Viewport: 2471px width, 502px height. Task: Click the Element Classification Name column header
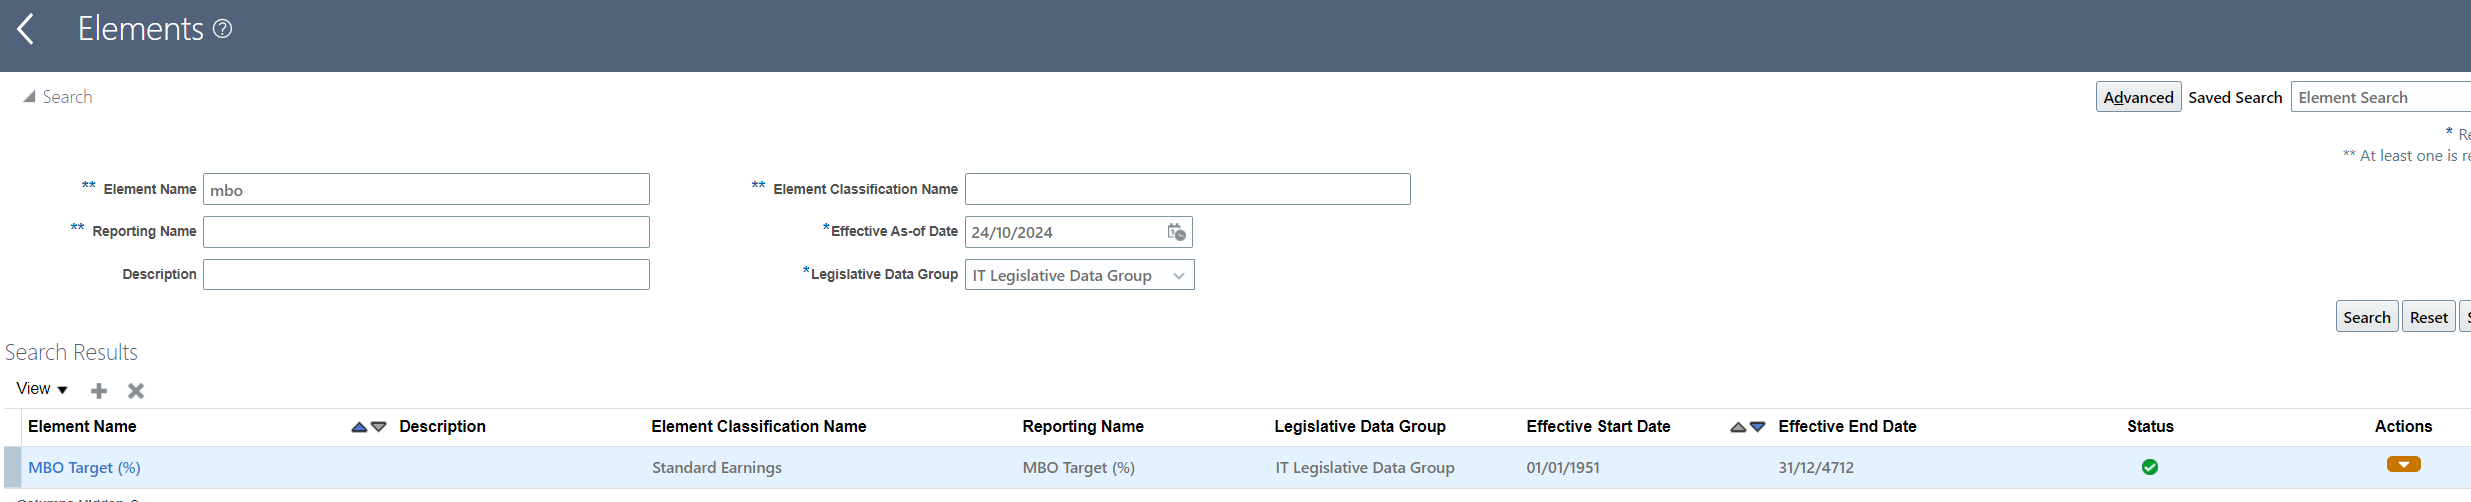(759, 426)
